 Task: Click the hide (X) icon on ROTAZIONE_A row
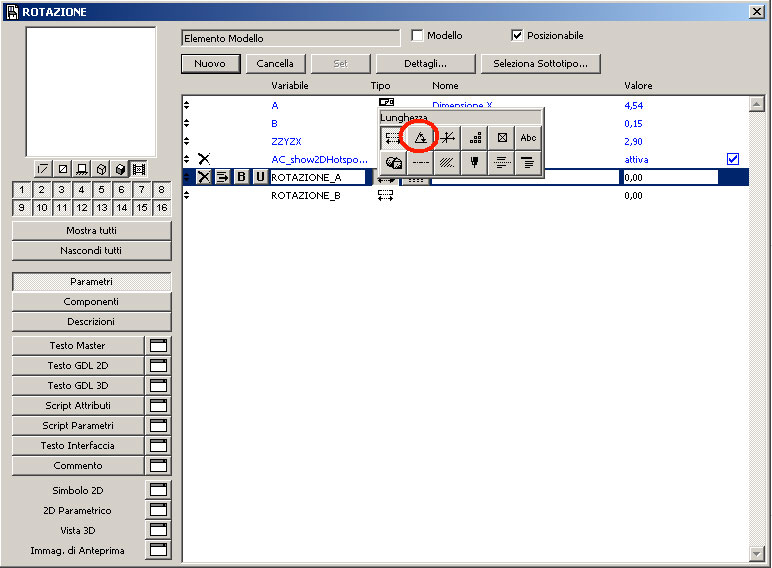coord(203,177)
